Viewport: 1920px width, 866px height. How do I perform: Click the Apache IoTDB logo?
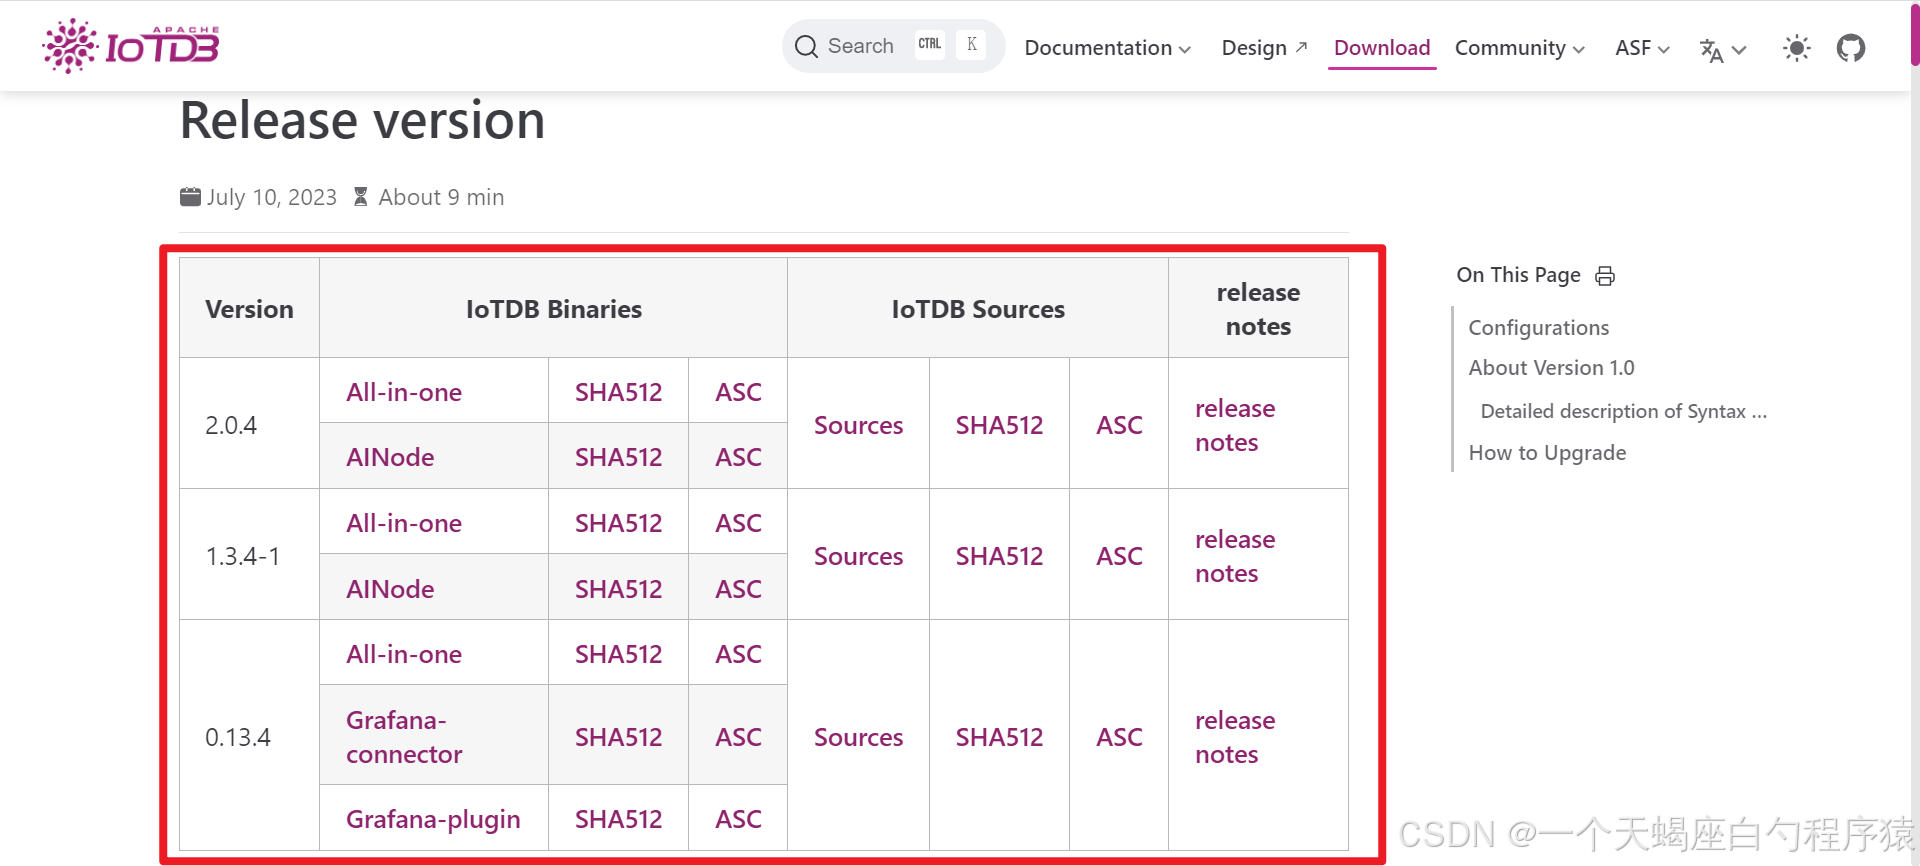coord(130,46)
